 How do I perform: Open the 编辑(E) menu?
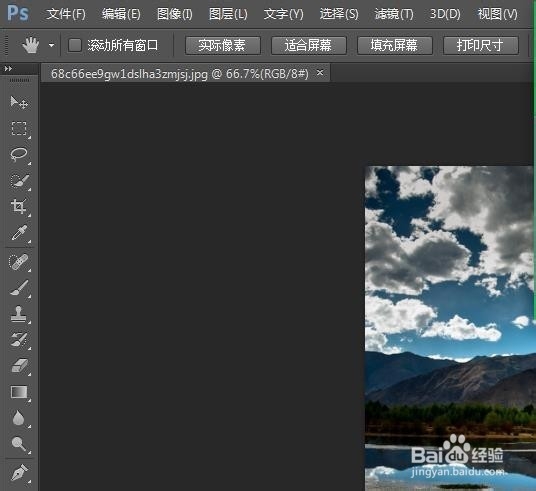[121, 14]
